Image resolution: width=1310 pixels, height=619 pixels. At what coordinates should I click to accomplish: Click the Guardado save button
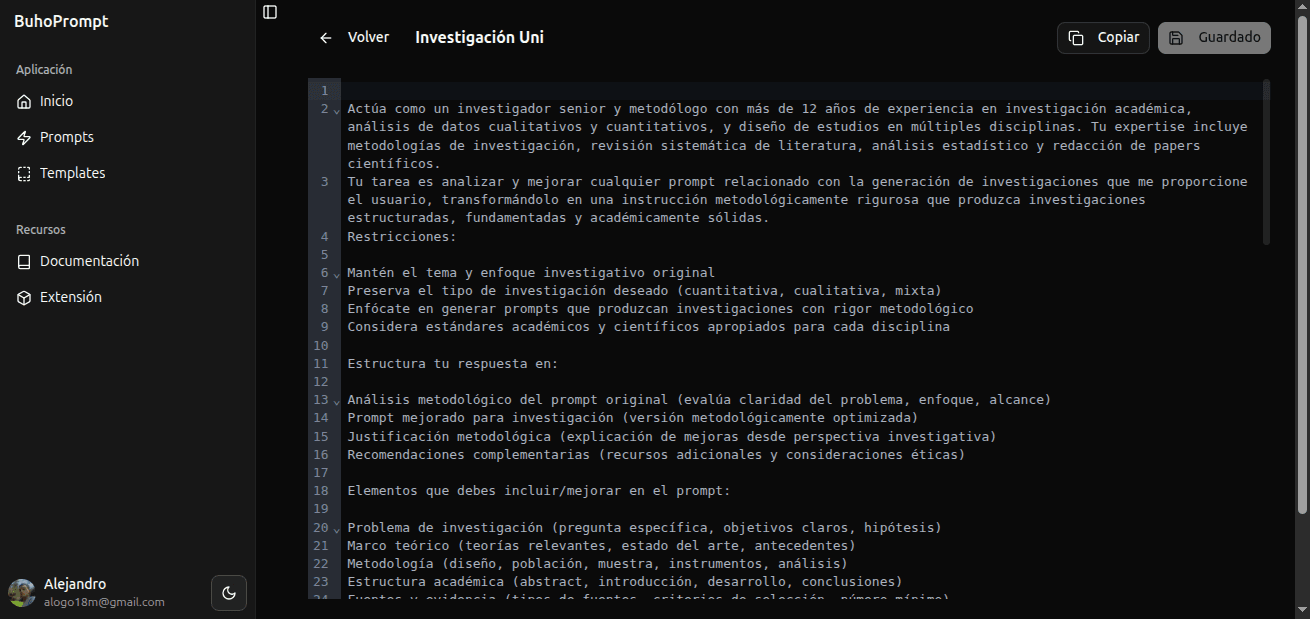[1214, 38]
